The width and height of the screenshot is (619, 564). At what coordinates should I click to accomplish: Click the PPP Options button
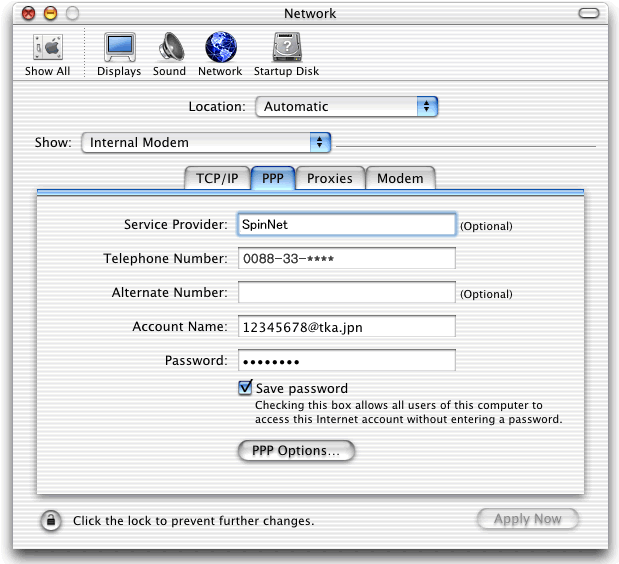coord(296,450)
